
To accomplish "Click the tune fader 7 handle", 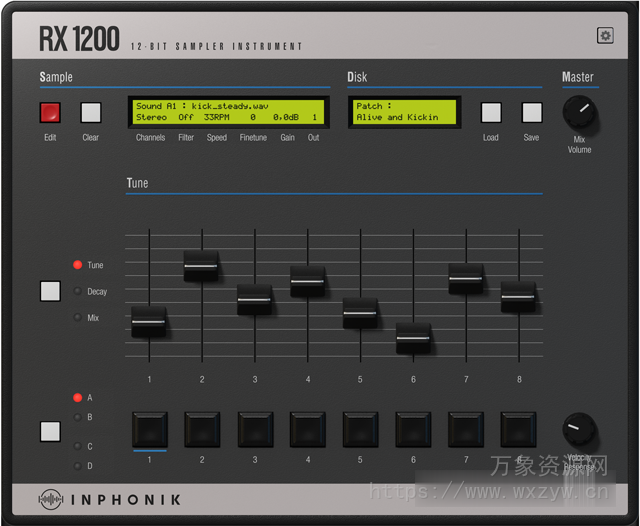I will (466, 279).
